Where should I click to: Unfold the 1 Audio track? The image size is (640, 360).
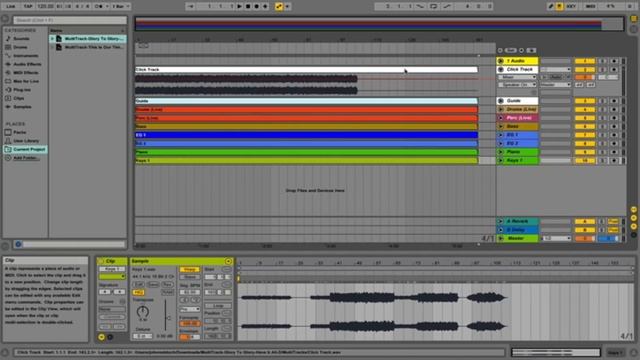tap(501, 61)
